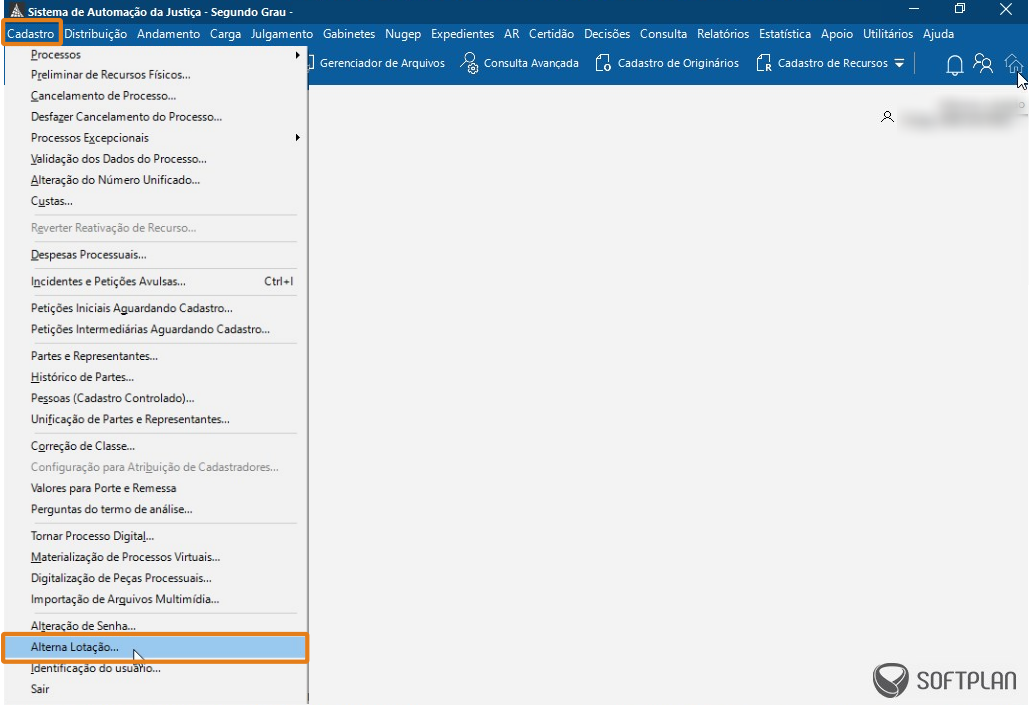Image resolution: width=1029 pixels, height=705 pixels.
Task: Open Consulta Avançada from the toolbar icon
Action: [x=469, y=63]
